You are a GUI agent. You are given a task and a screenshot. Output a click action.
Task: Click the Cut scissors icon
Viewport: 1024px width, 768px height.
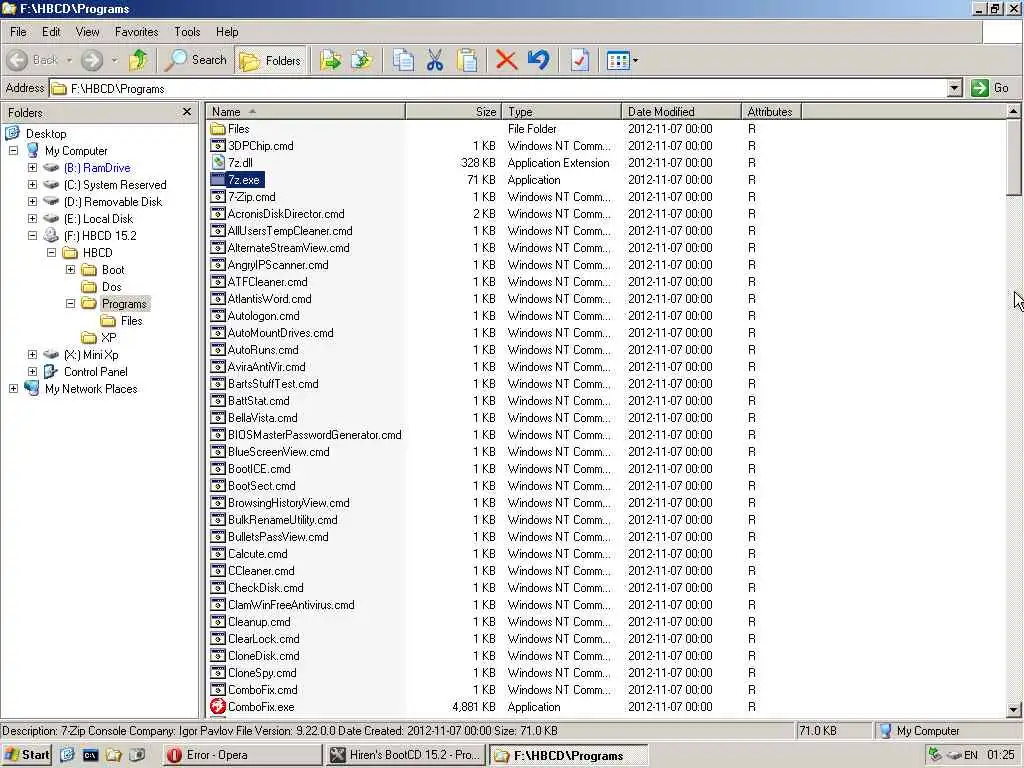(x=435, y=60)
